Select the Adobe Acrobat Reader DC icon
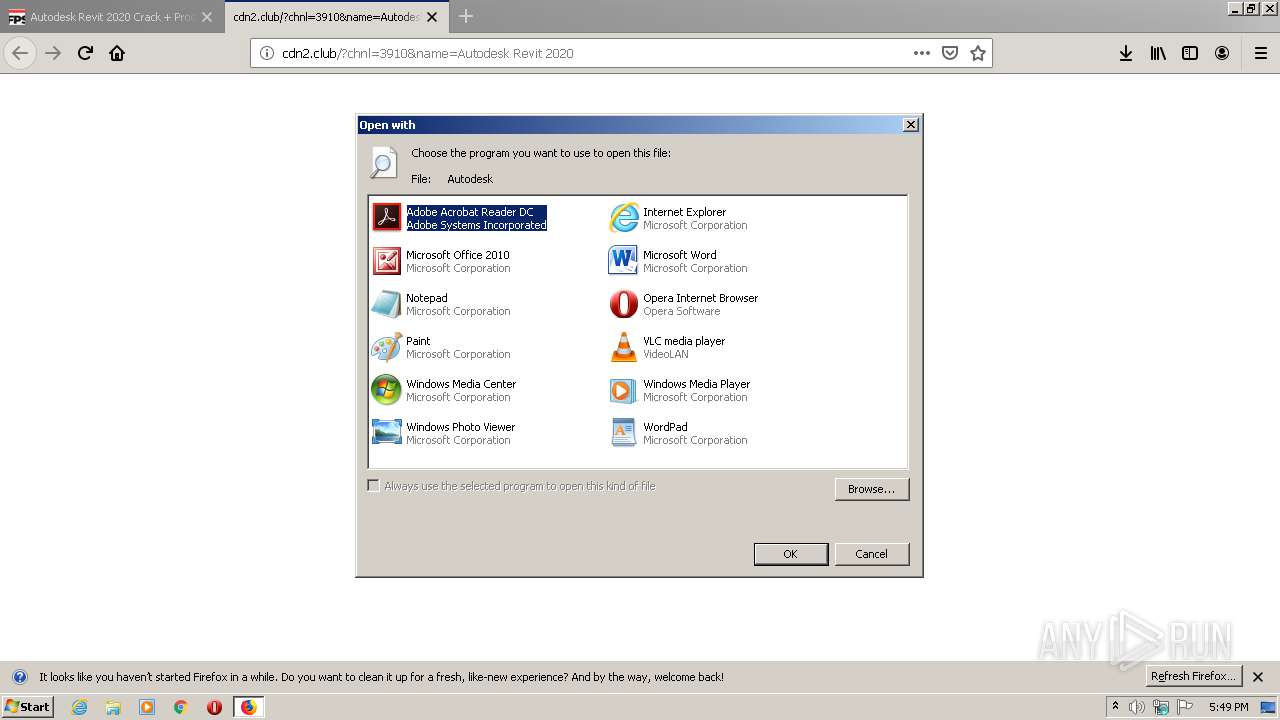Viewport: 1280px width, 720px height. (x=386, y=218)
